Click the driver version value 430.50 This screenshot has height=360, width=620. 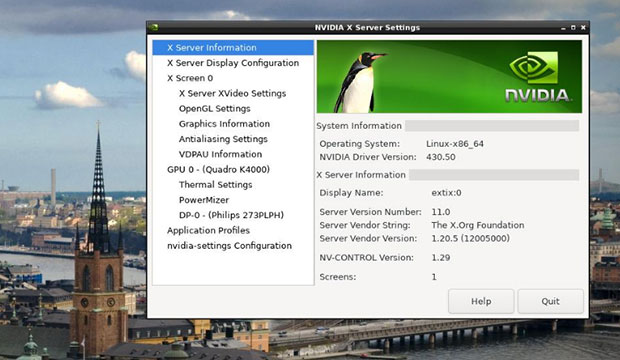[x=440, y=157]
